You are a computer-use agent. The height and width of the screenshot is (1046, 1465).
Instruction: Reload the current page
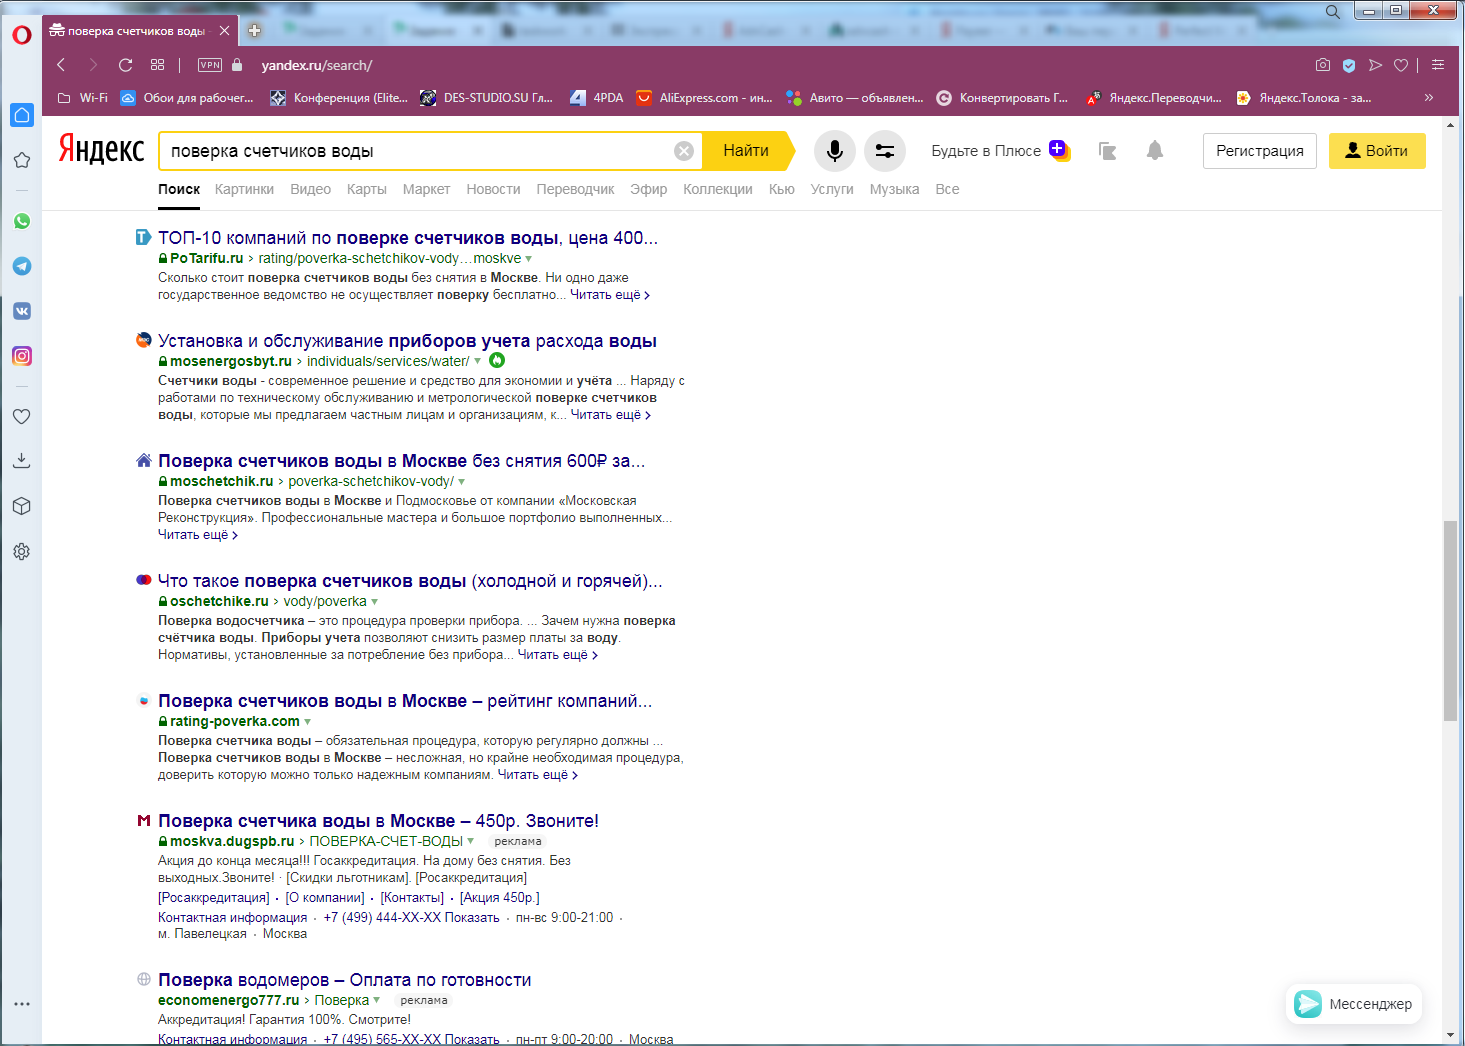(x=125, y=65)
